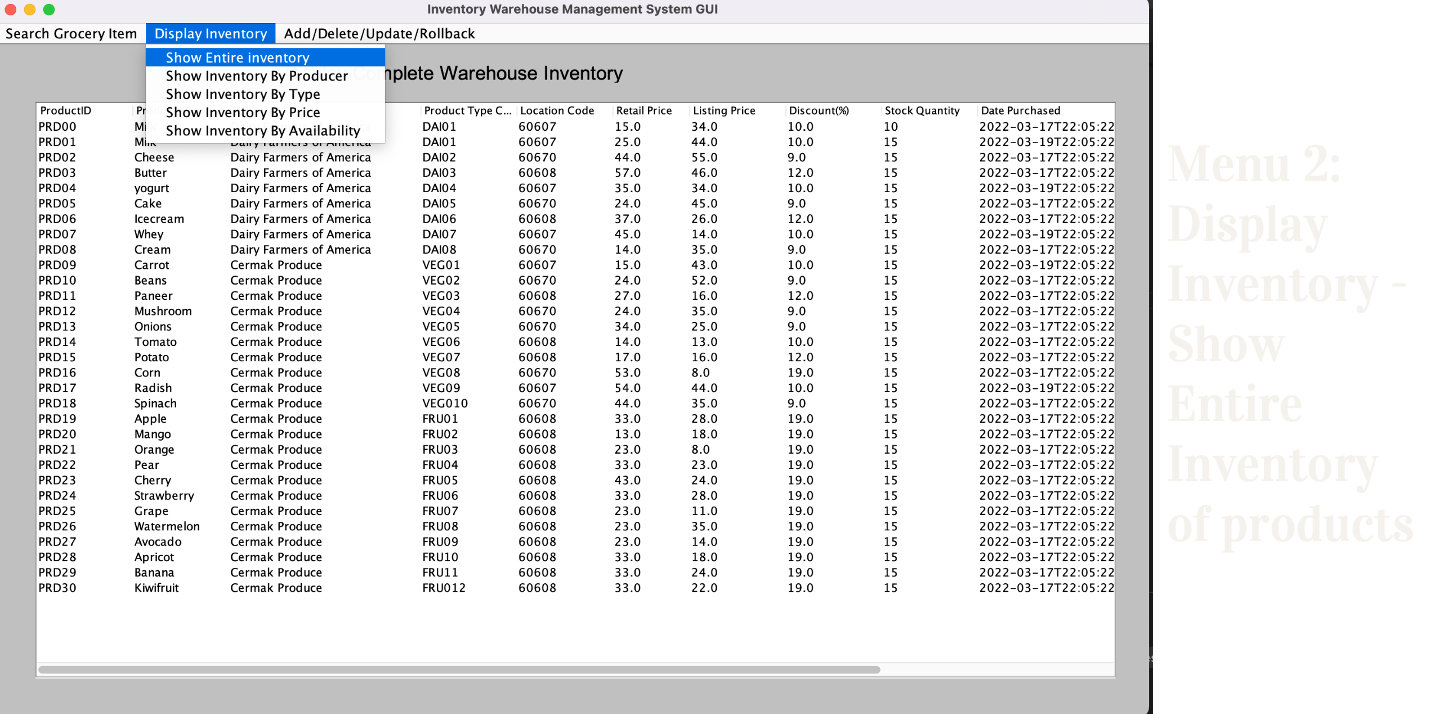The height and width of the screenshot is (714, 1446).
Task: Click the ProductID column header
Action: point(84,111)
